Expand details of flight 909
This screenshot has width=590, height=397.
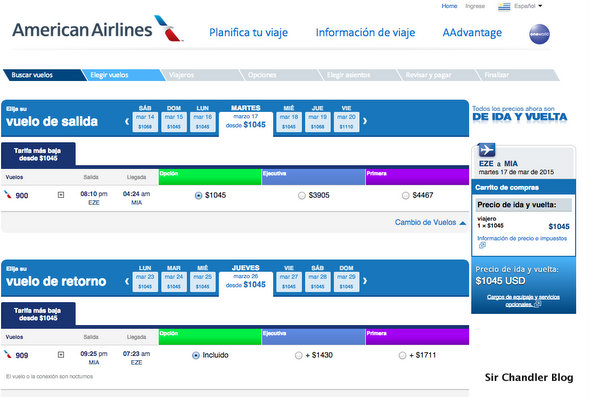(61, 355)
